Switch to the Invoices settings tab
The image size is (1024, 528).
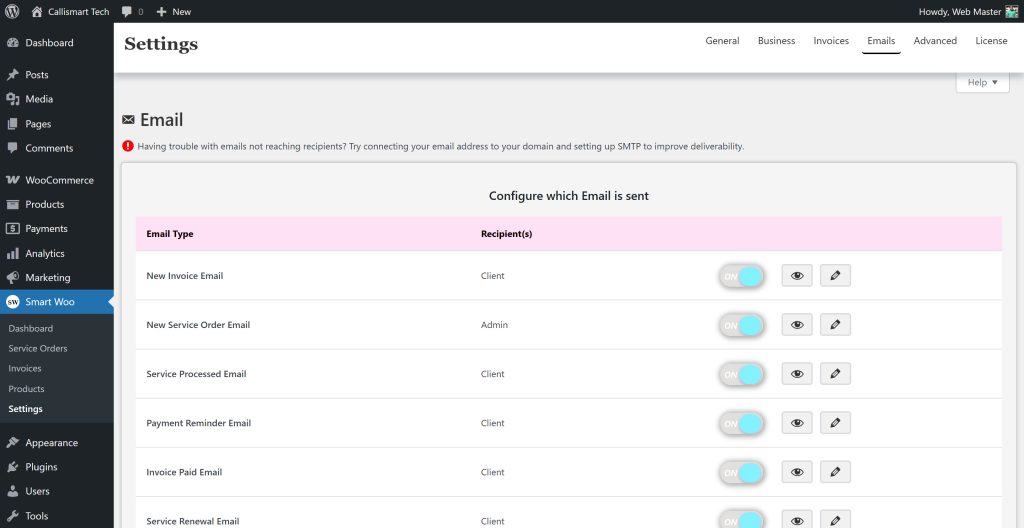coord(831,41)
